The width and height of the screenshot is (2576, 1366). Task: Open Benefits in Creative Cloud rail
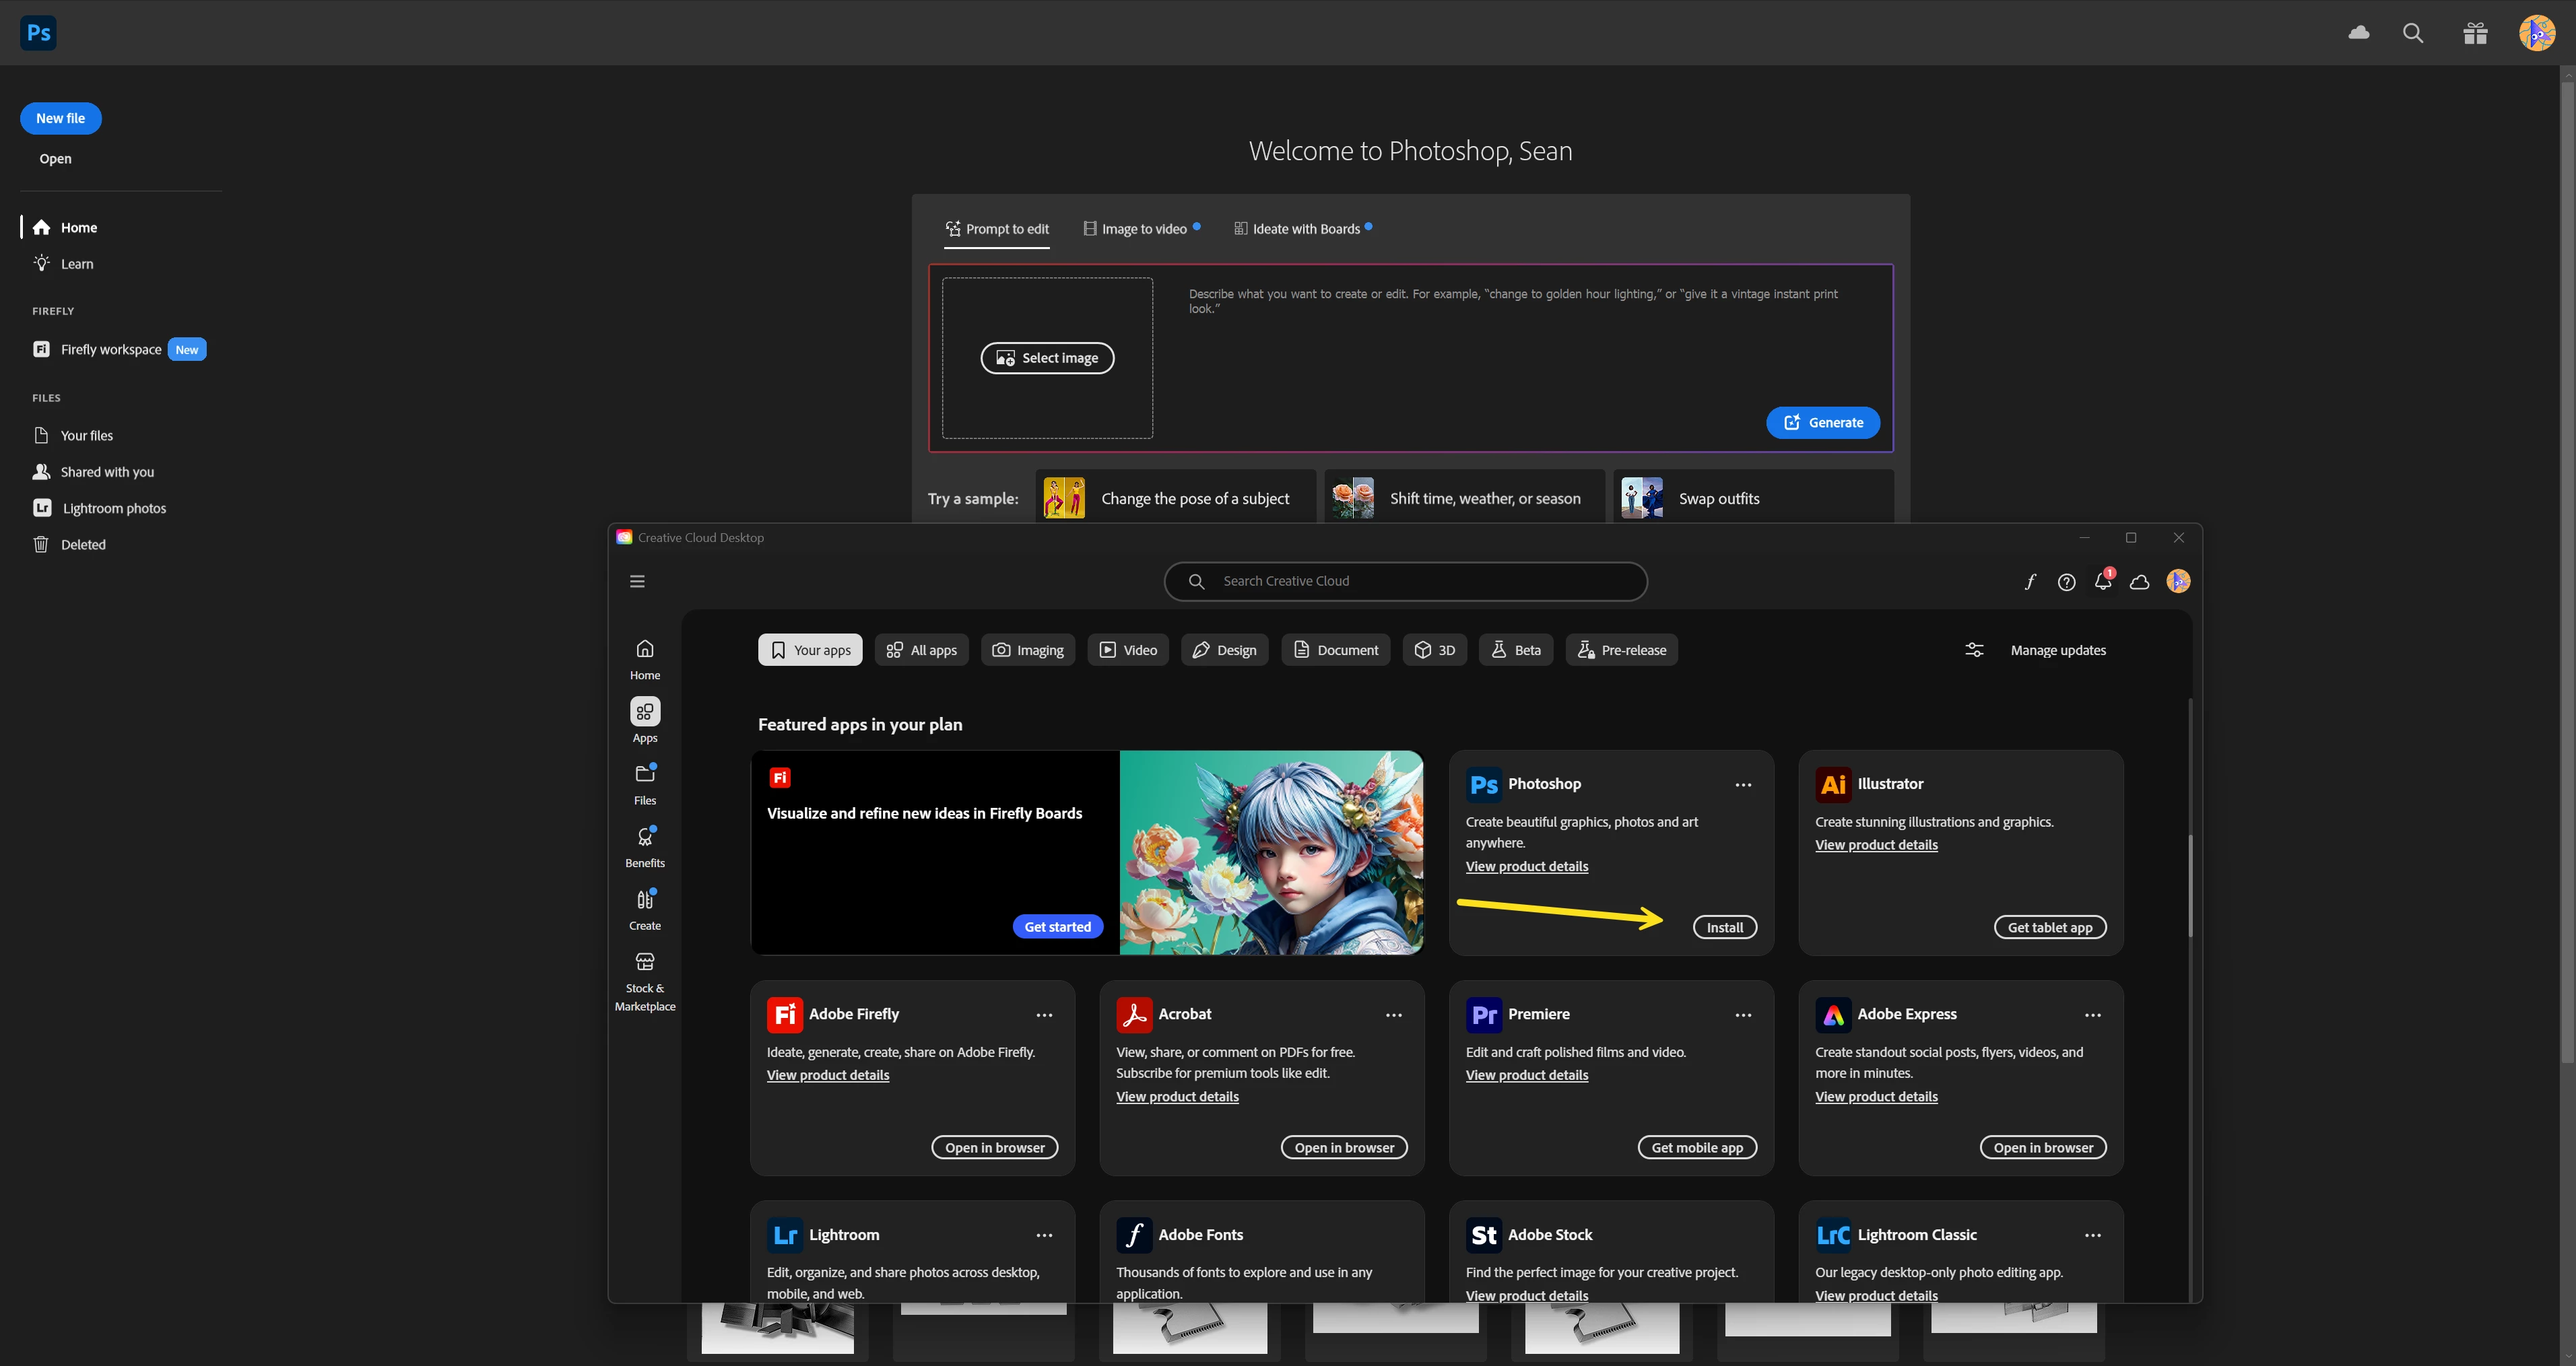[645, 847]
